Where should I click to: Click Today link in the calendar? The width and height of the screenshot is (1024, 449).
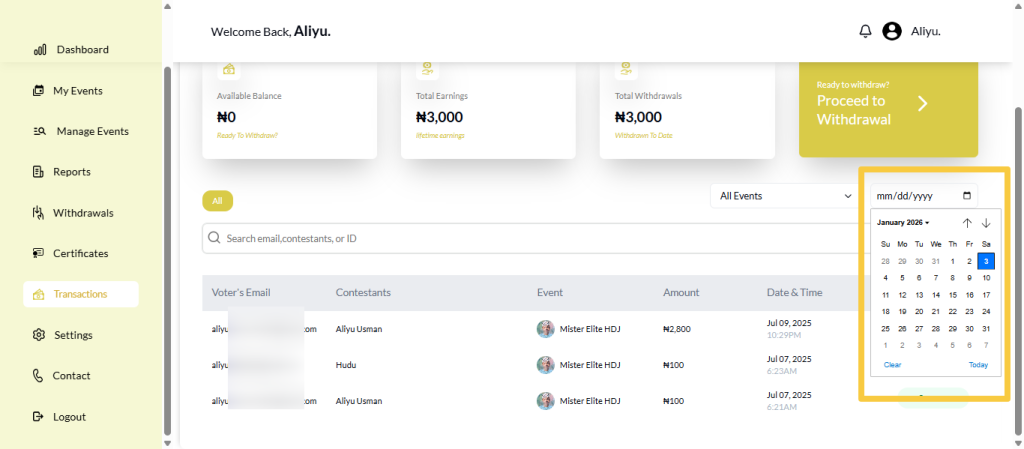[x=978, y=365]
